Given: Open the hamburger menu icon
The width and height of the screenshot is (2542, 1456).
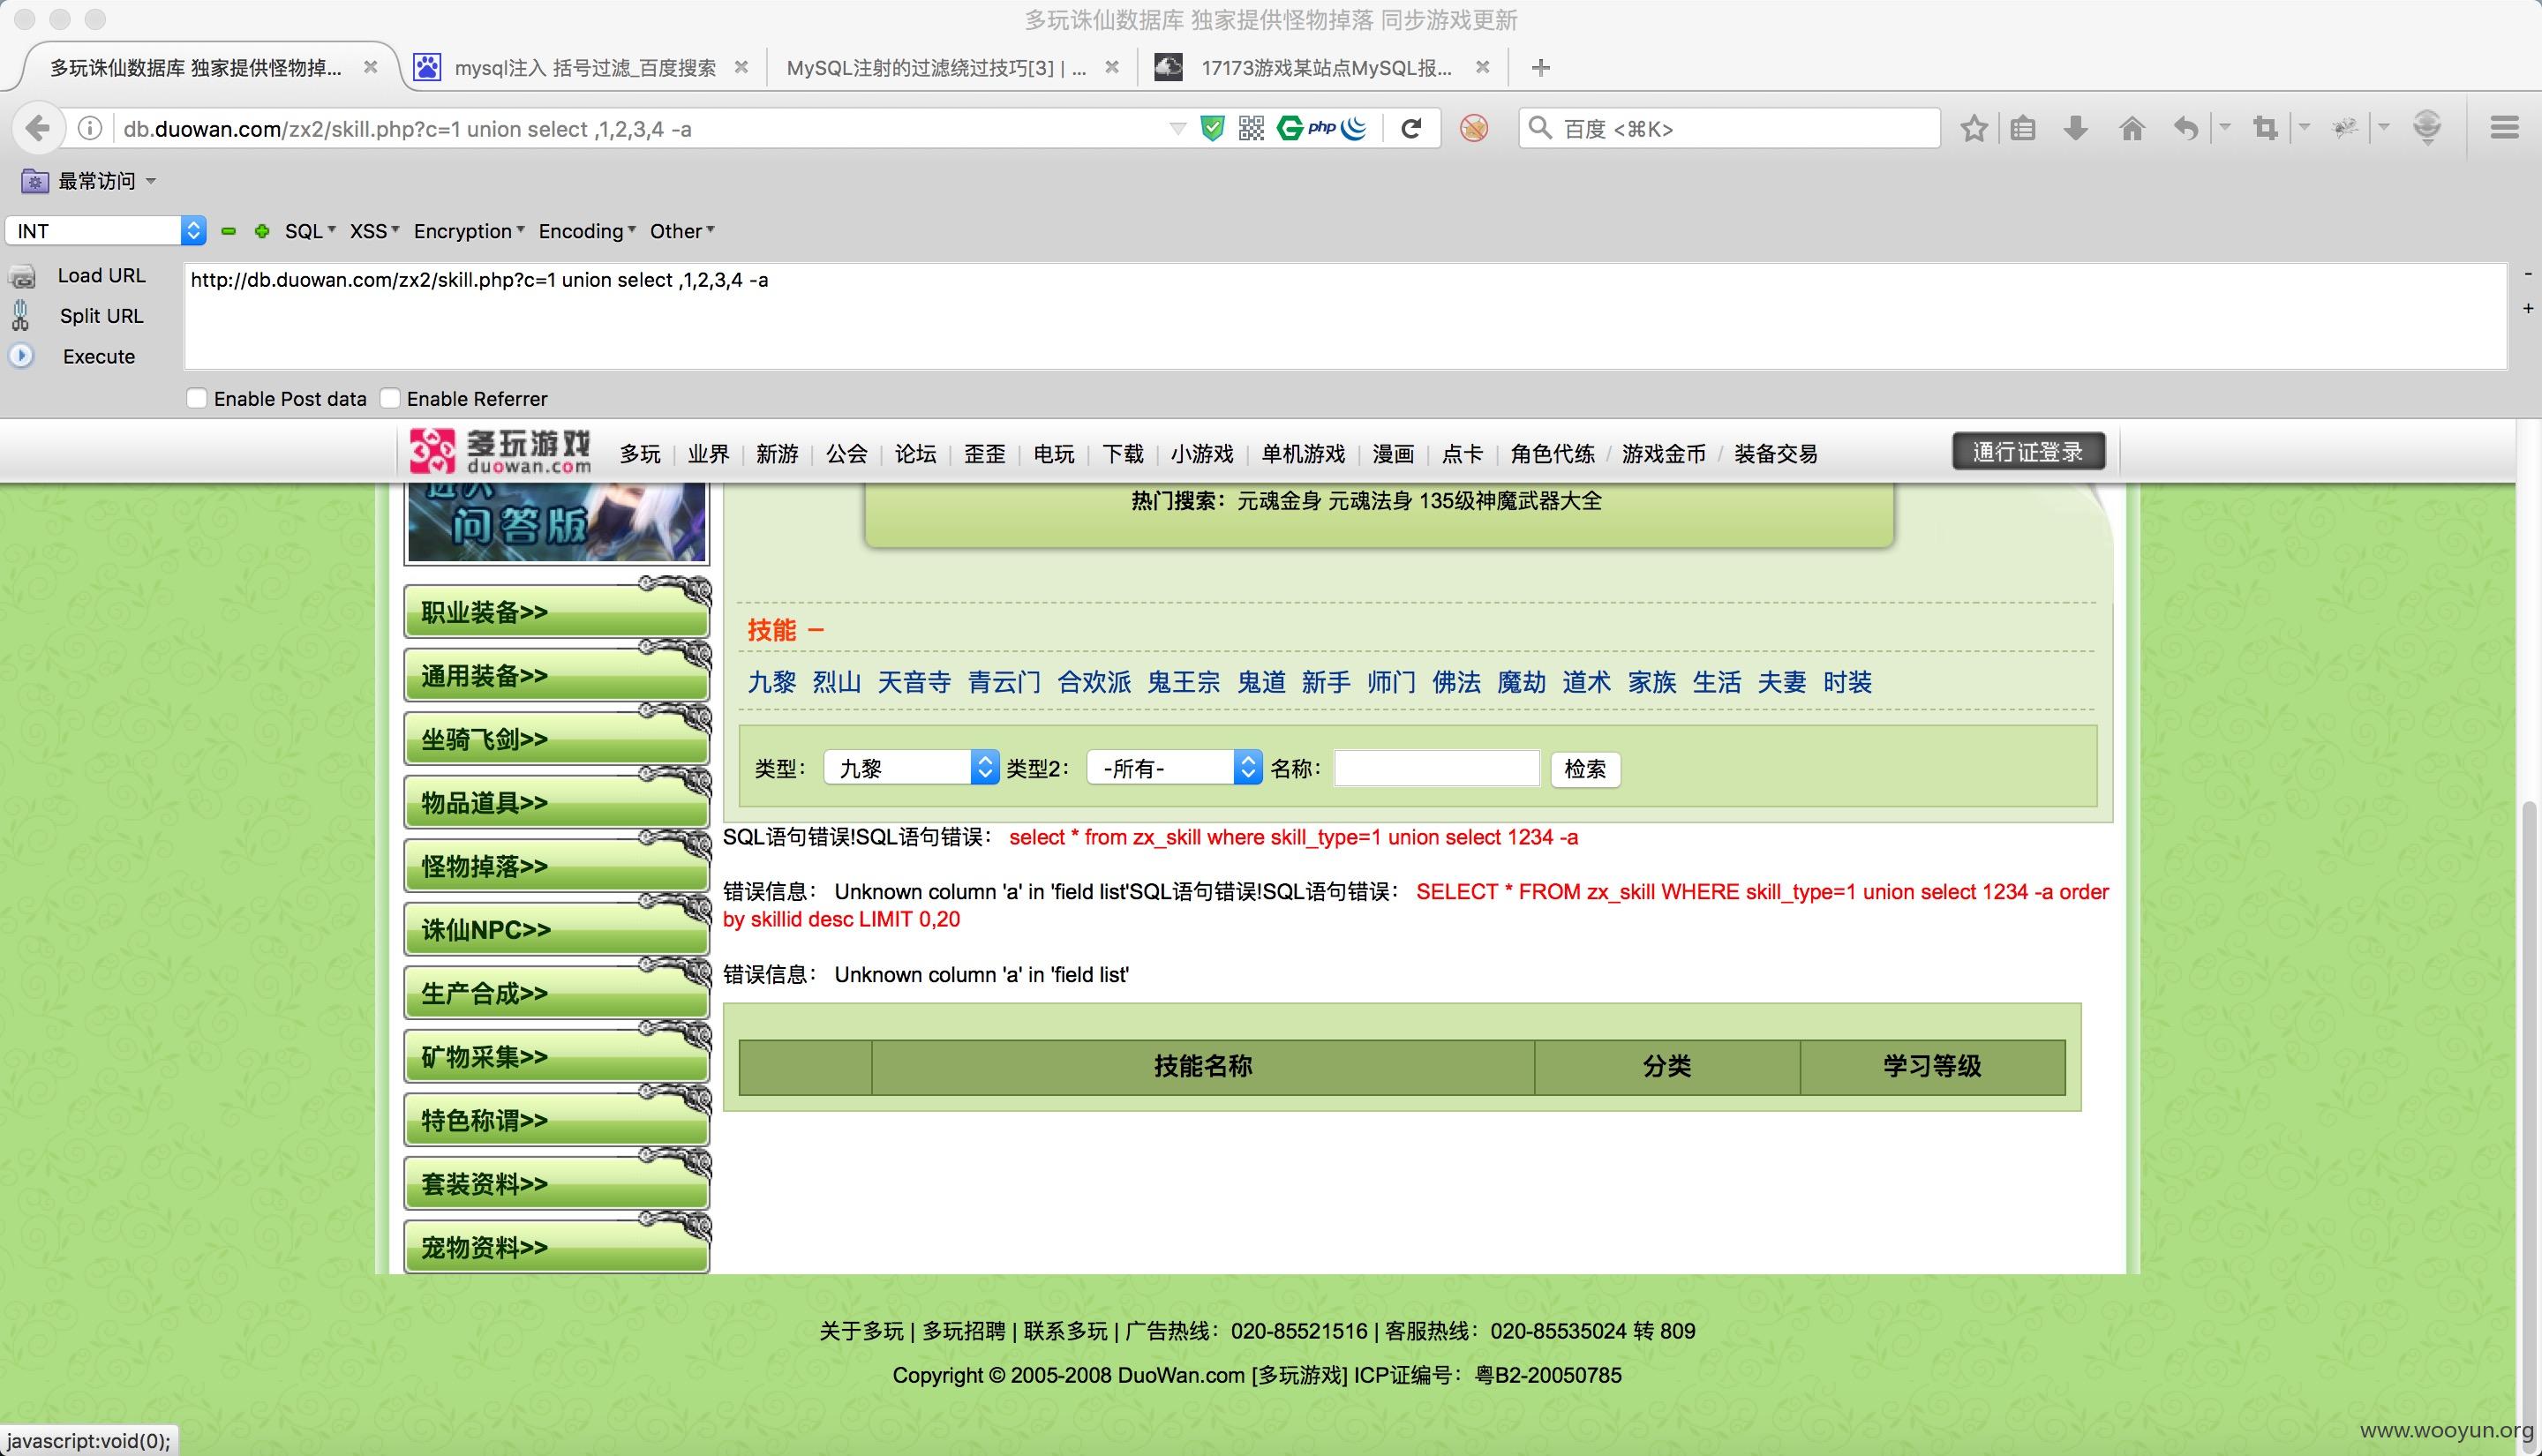Looking at the screenshot, I should (x=2504, y=128).
